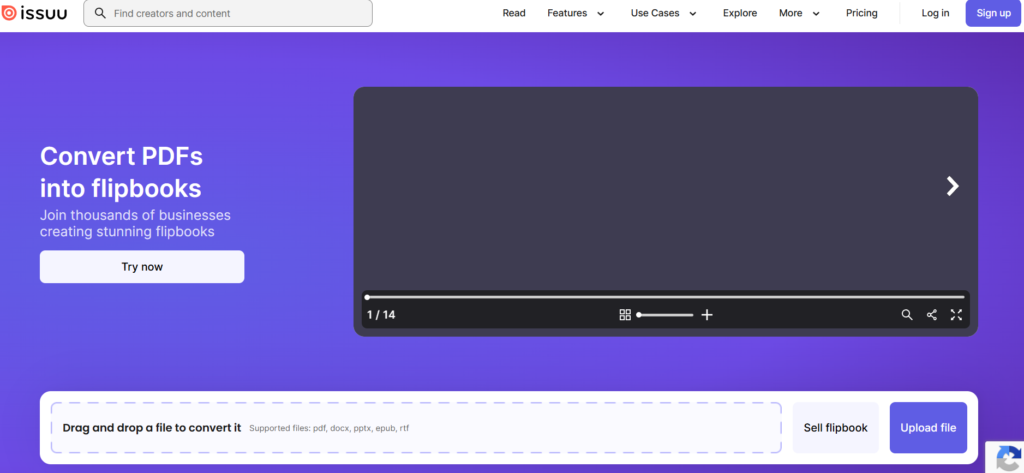Search inside the flipbook viewer
This screenshot has height=473, width=1024.
[x=907, y=315]
